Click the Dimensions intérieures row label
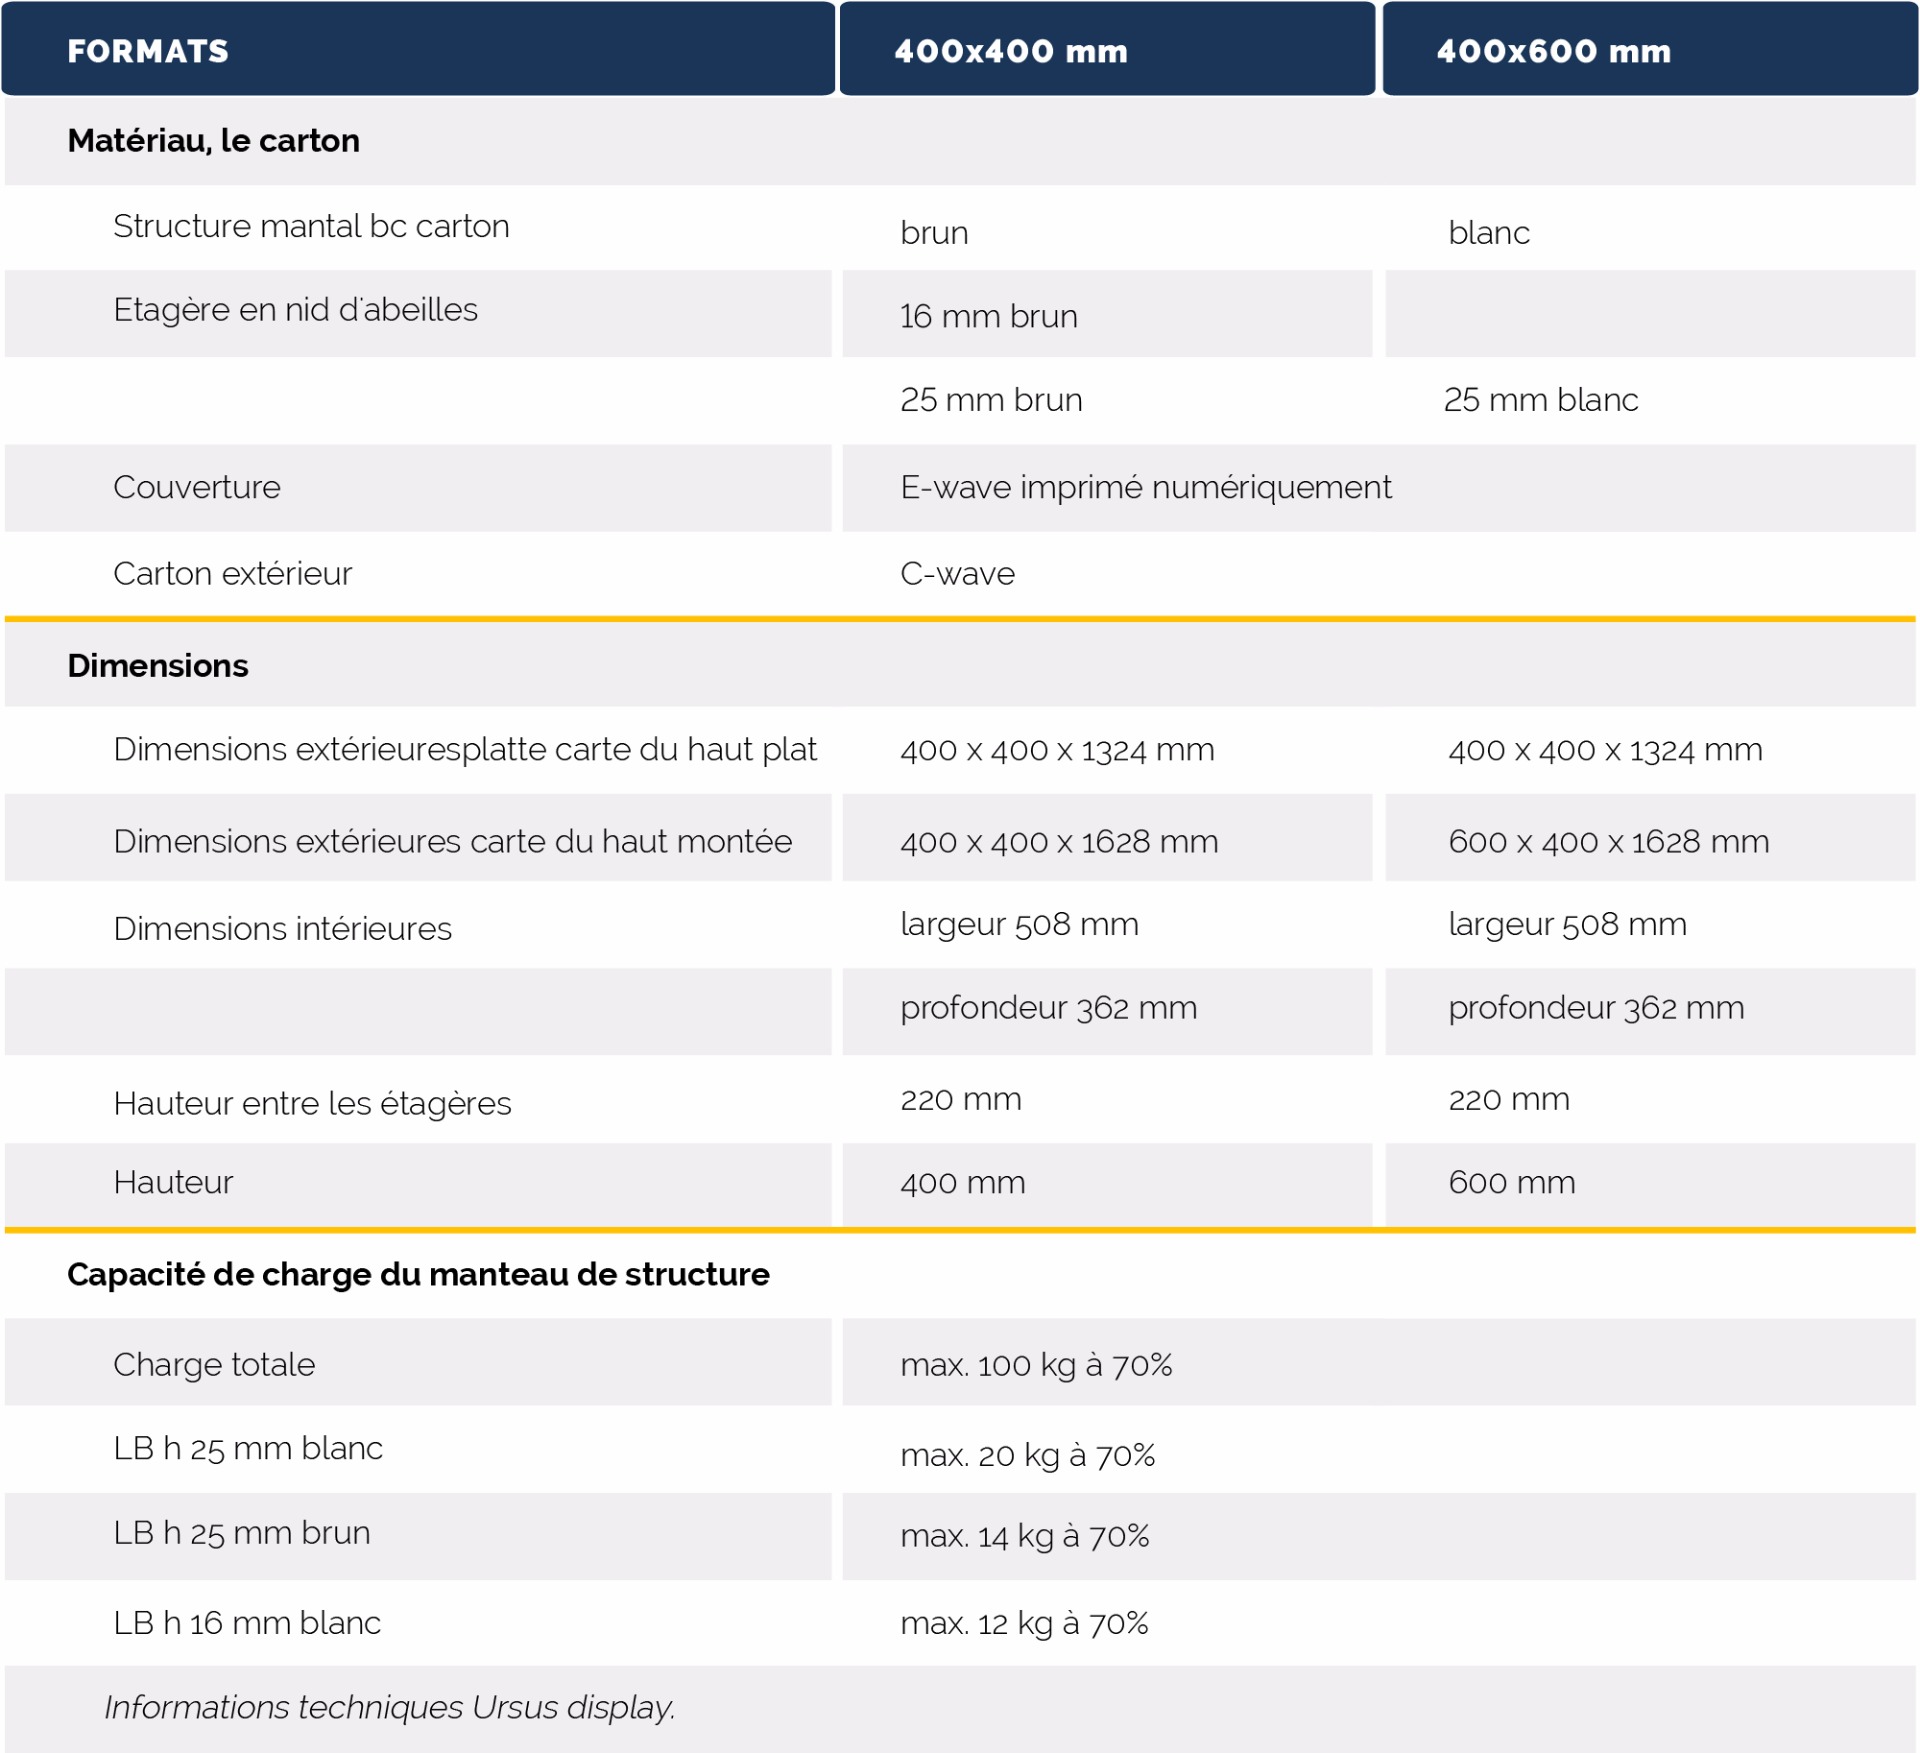Viewport: 1920px width, 1753px height. point(282,929)
